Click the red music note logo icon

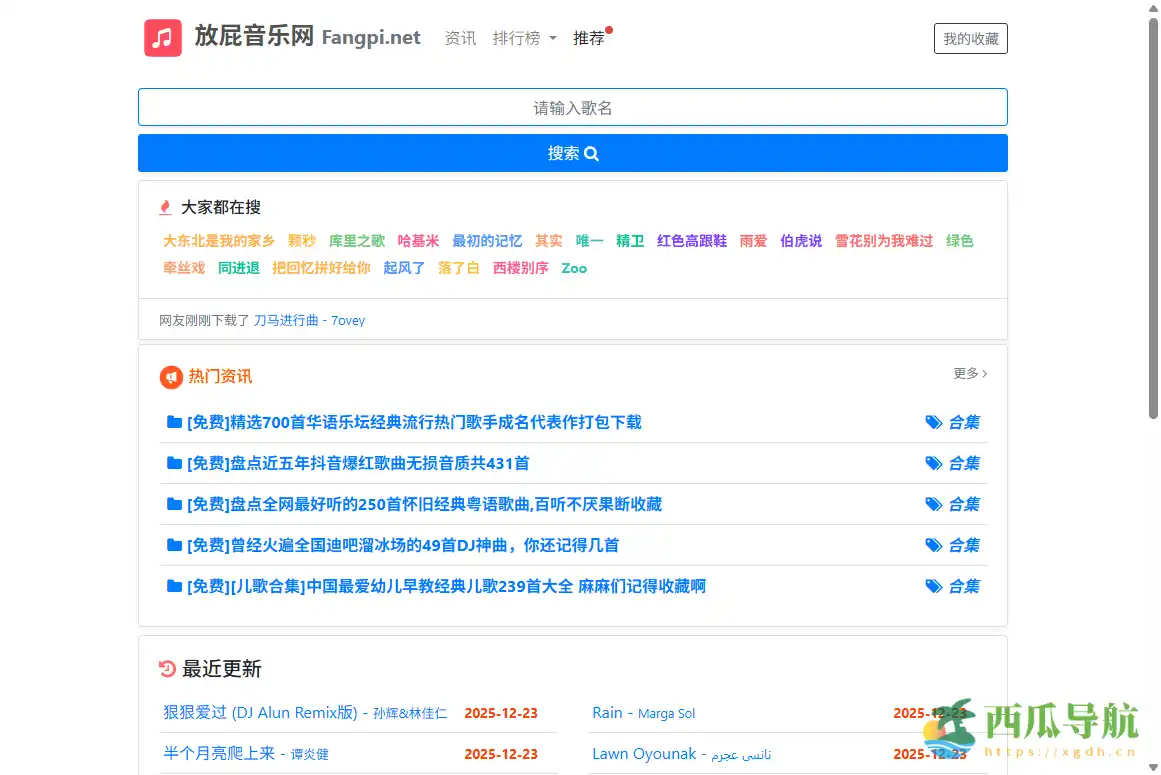[163, 37]
